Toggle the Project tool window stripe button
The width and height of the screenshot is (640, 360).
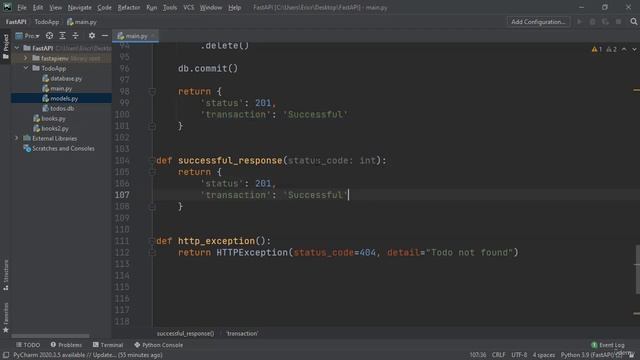5,47
